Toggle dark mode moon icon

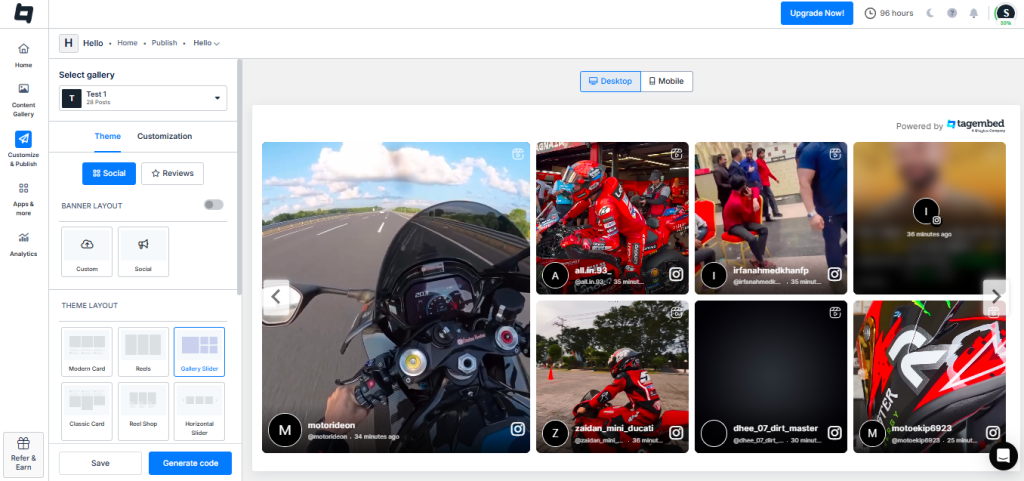[929, 13]
